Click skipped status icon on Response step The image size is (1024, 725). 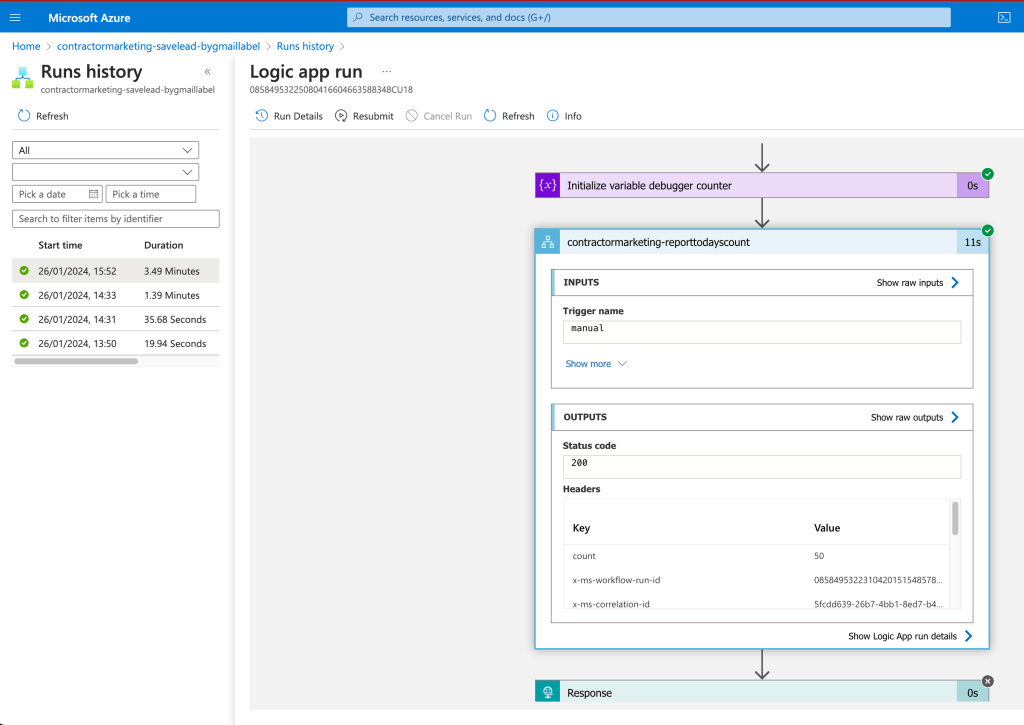[988, 681]
